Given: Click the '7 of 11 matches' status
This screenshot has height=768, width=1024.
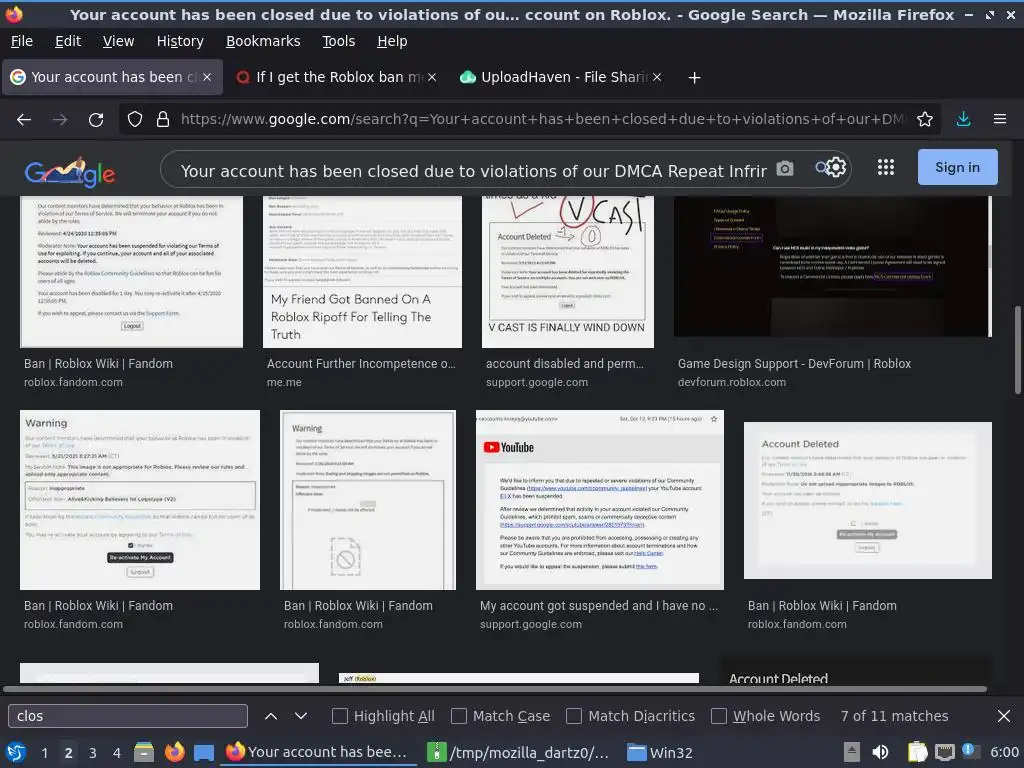Looking at the screenshot, I should (894, 716).
